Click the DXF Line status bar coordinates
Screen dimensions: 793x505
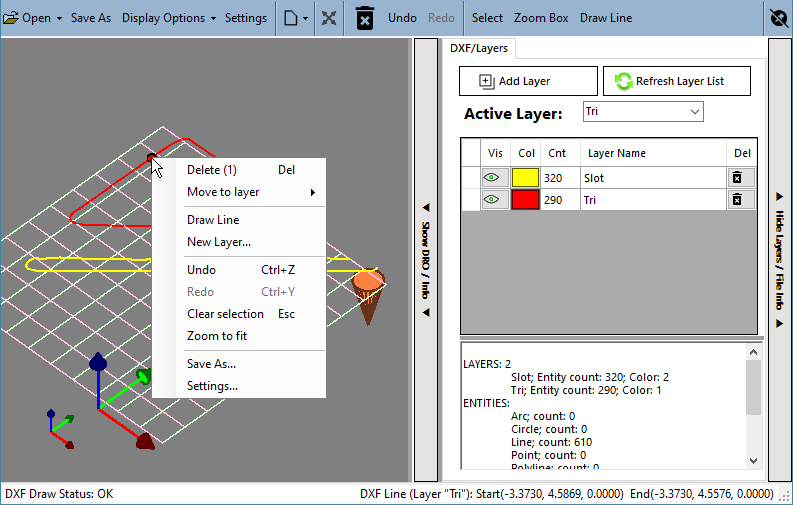(566, 494)
